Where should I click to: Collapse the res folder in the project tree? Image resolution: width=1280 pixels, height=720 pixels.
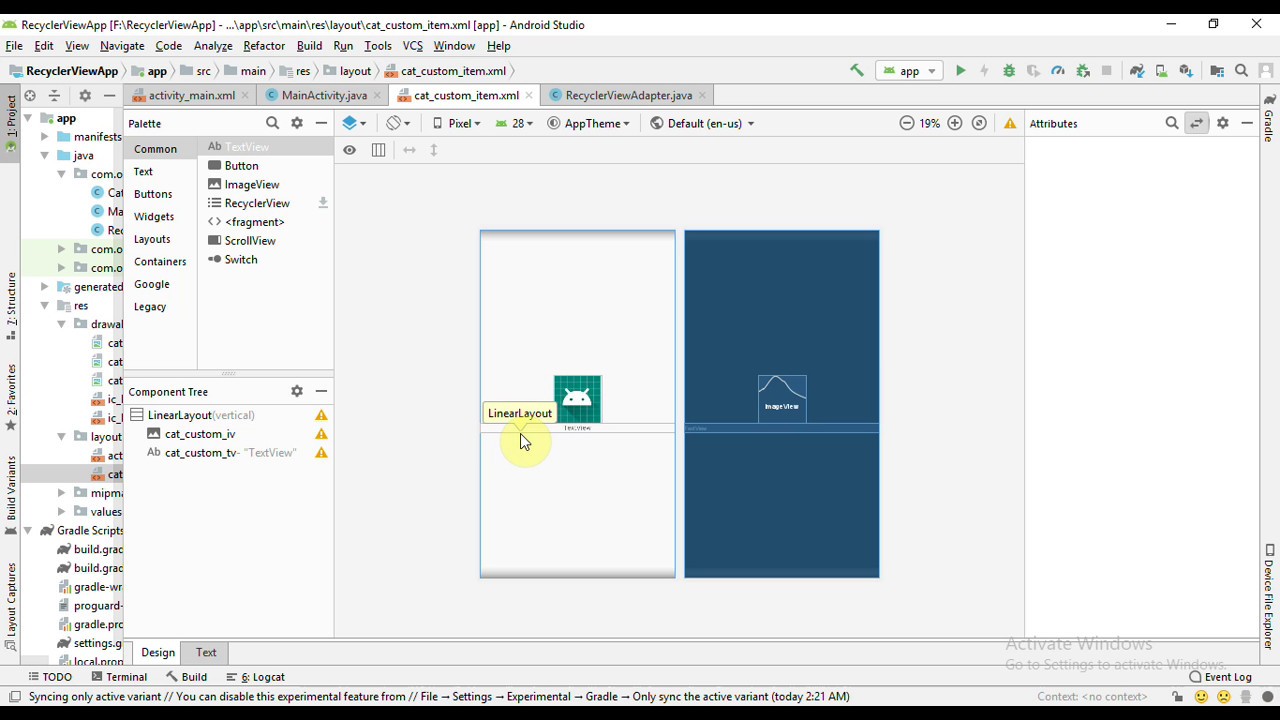44,306
